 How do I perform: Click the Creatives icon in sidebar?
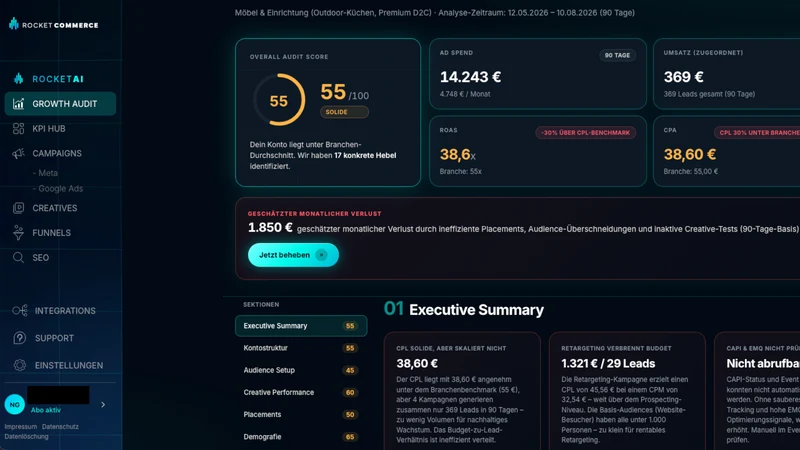18,208
